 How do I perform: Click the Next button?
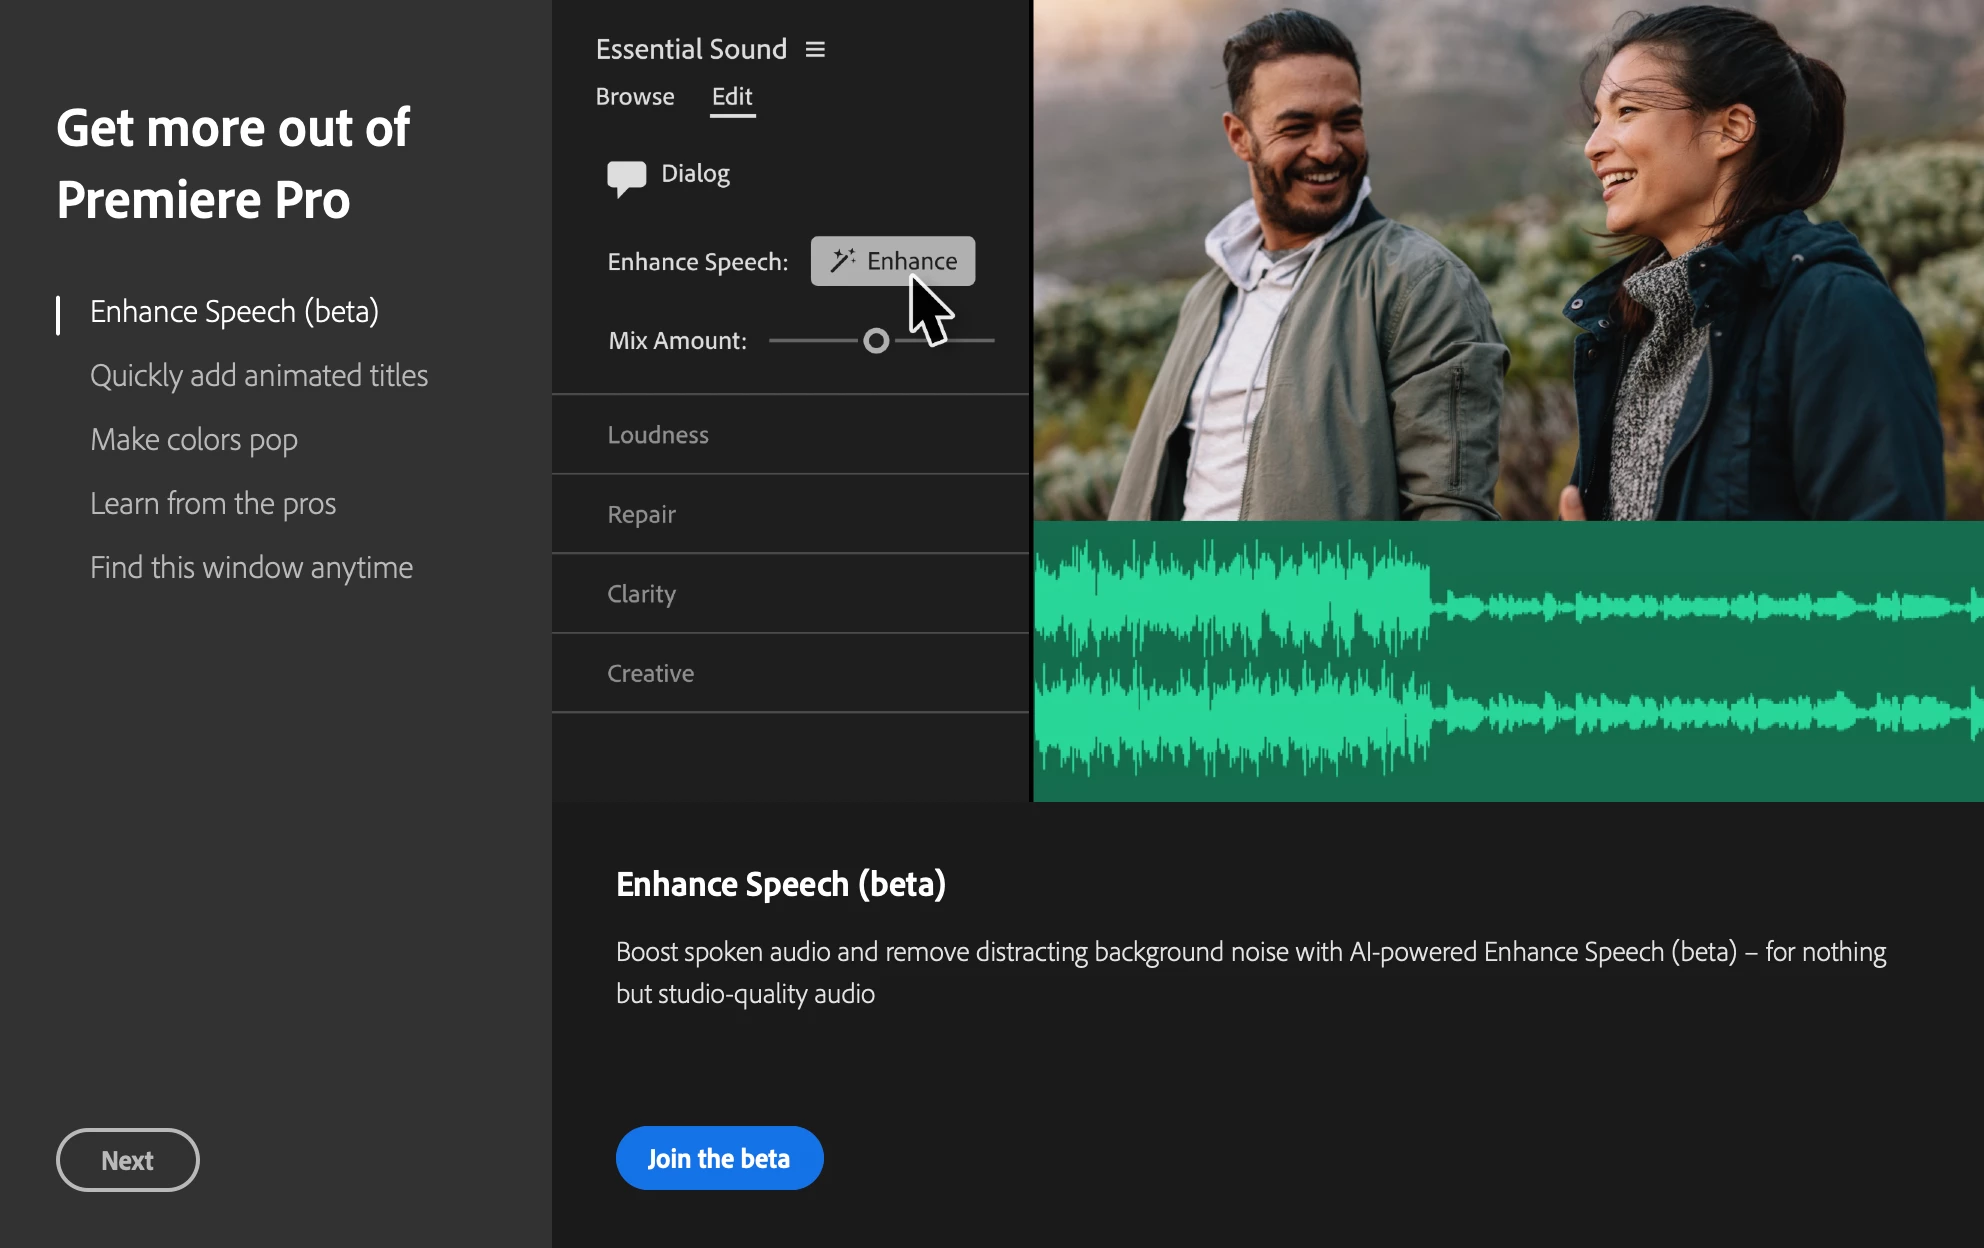point(127,1160)
